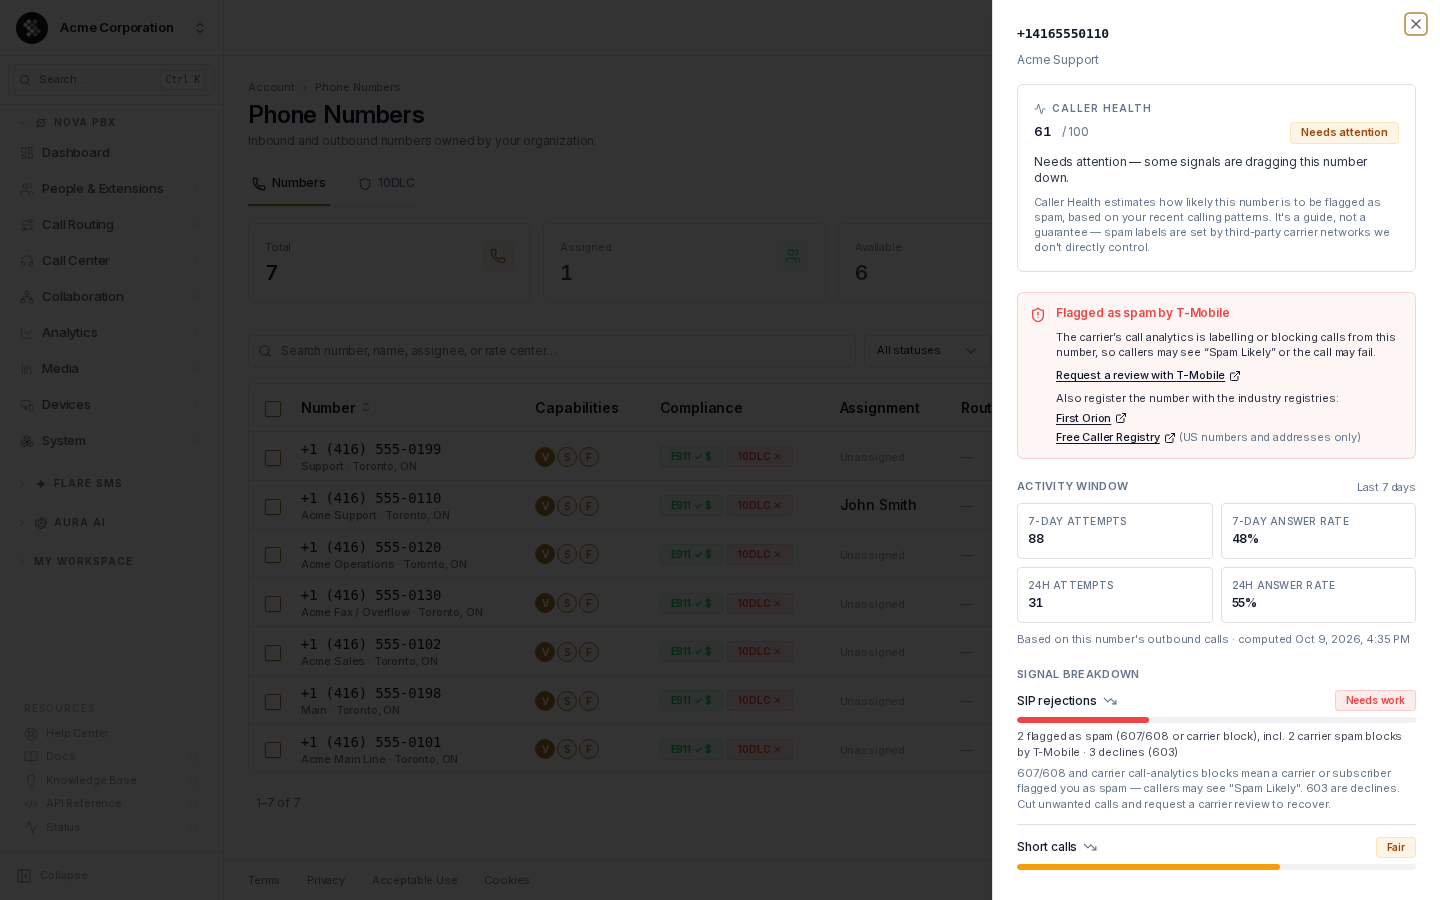The image size is (1440, 900).
Task: Click the Analytics chart icon
Action: (27, 333)
